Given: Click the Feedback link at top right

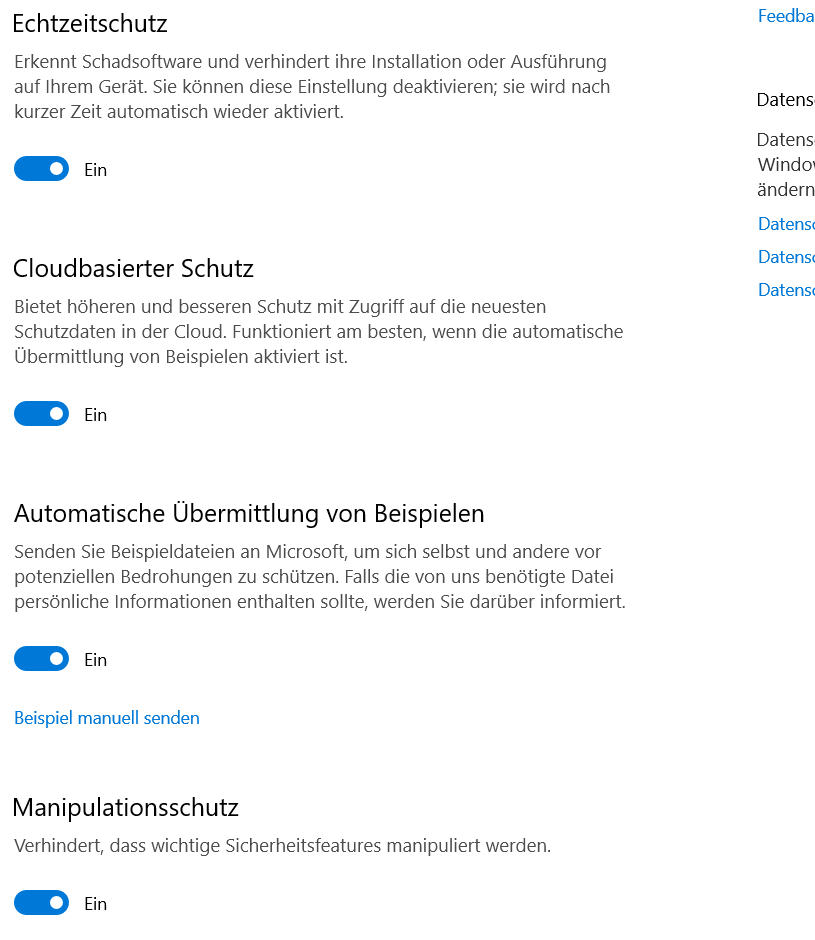Looking at the screenshot, I should coord(786,16).
